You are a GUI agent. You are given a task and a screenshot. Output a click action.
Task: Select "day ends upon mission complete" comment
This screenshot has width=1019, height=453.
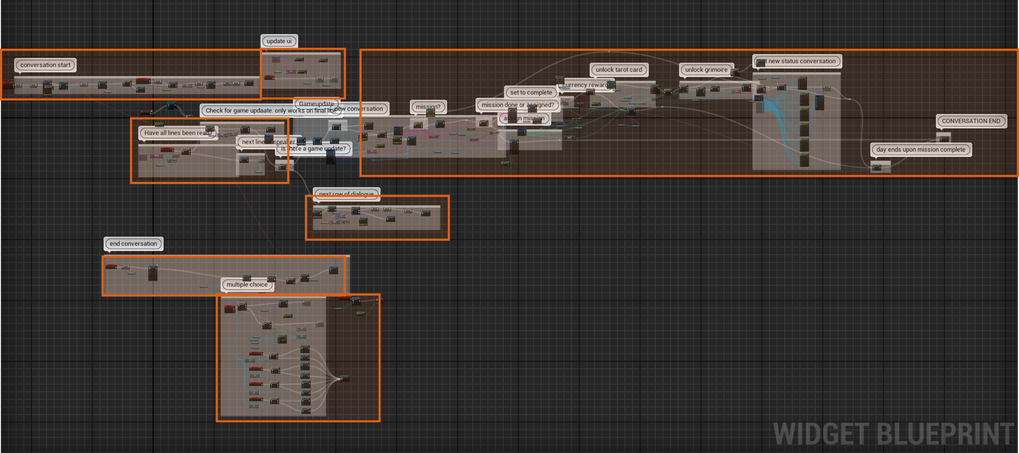(x=921, y=149)
